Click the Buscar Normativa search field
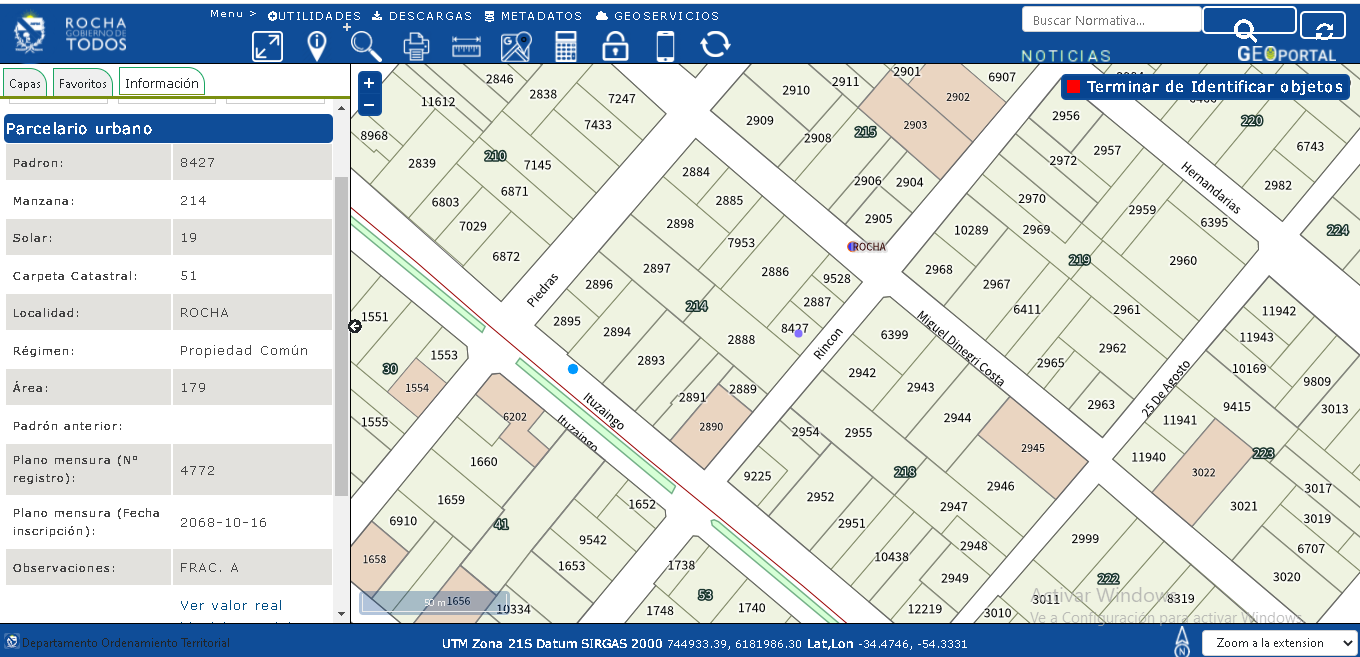The image size is (1360, 657). tap(1110, 20)
